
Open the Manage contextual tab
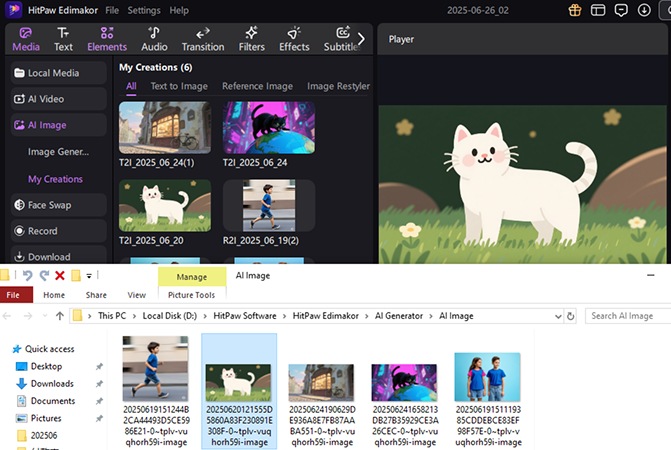(x=192, y=277)
